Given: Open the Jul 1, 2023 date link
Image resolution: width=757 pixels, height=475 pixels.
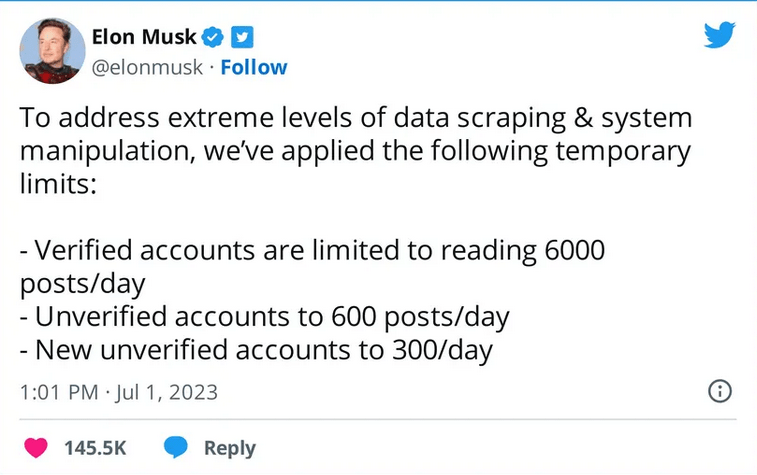Looking at the screenshot, I should point(167,393).
